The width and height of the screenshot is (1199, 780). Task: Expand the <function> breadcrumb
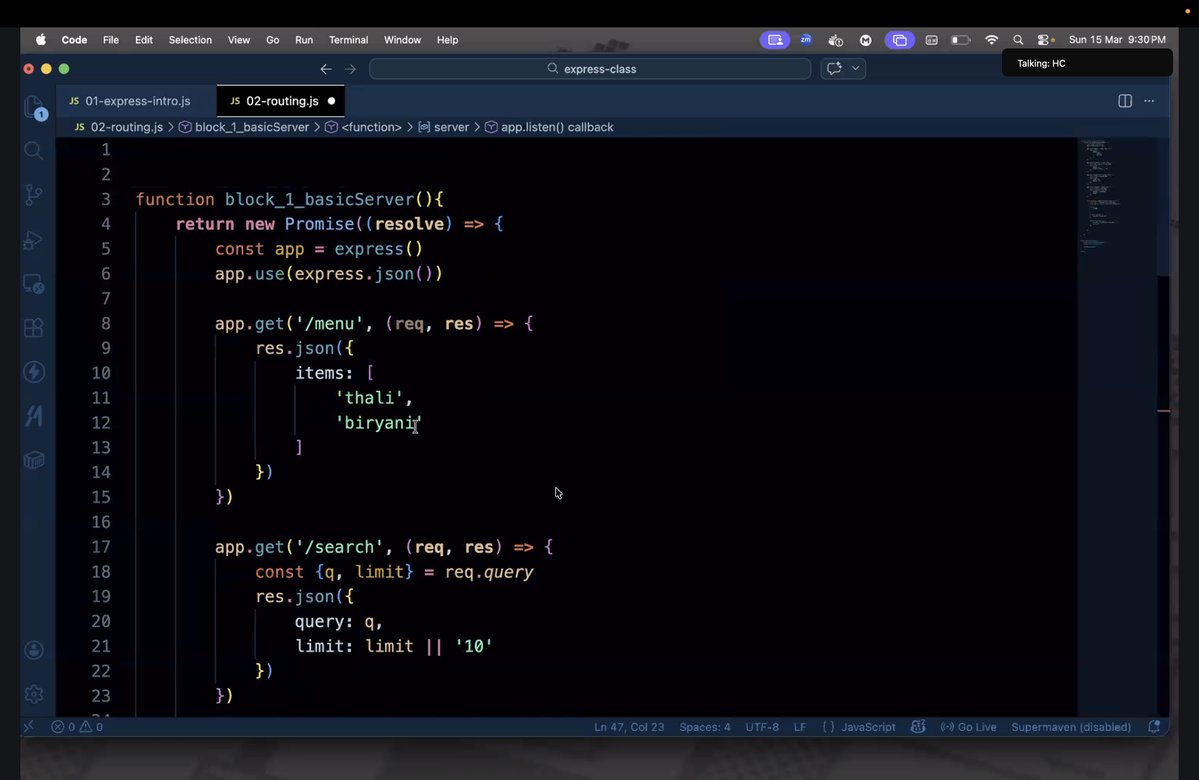click(364, 127)
